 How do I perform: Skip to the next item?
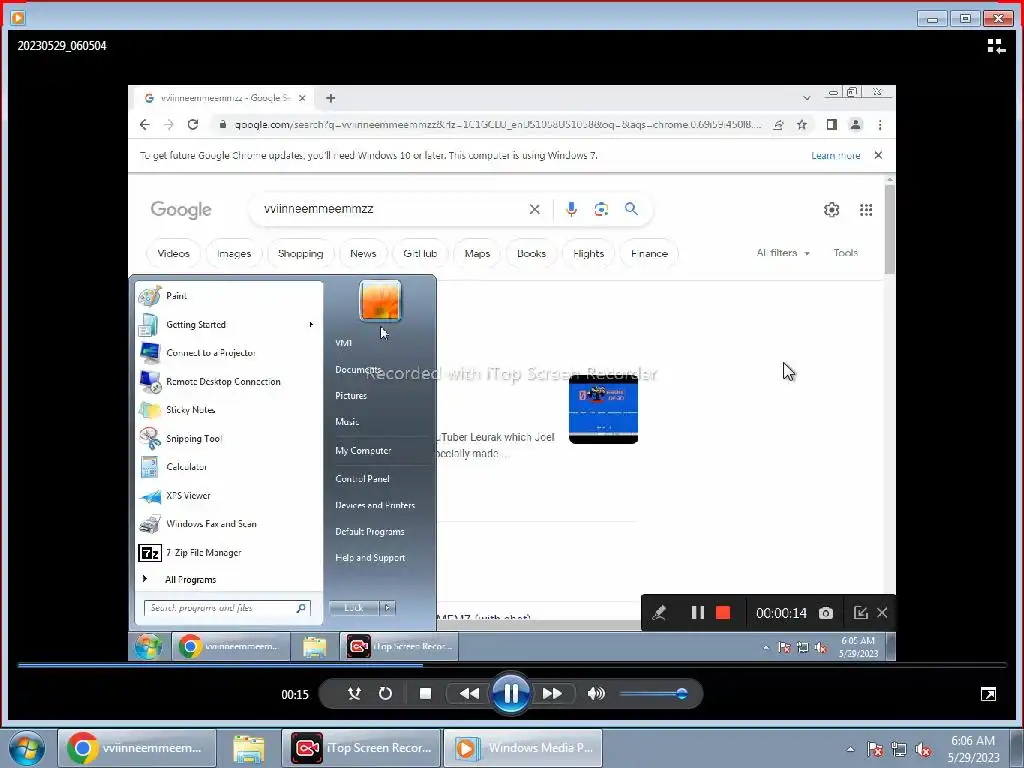(552, 694)
